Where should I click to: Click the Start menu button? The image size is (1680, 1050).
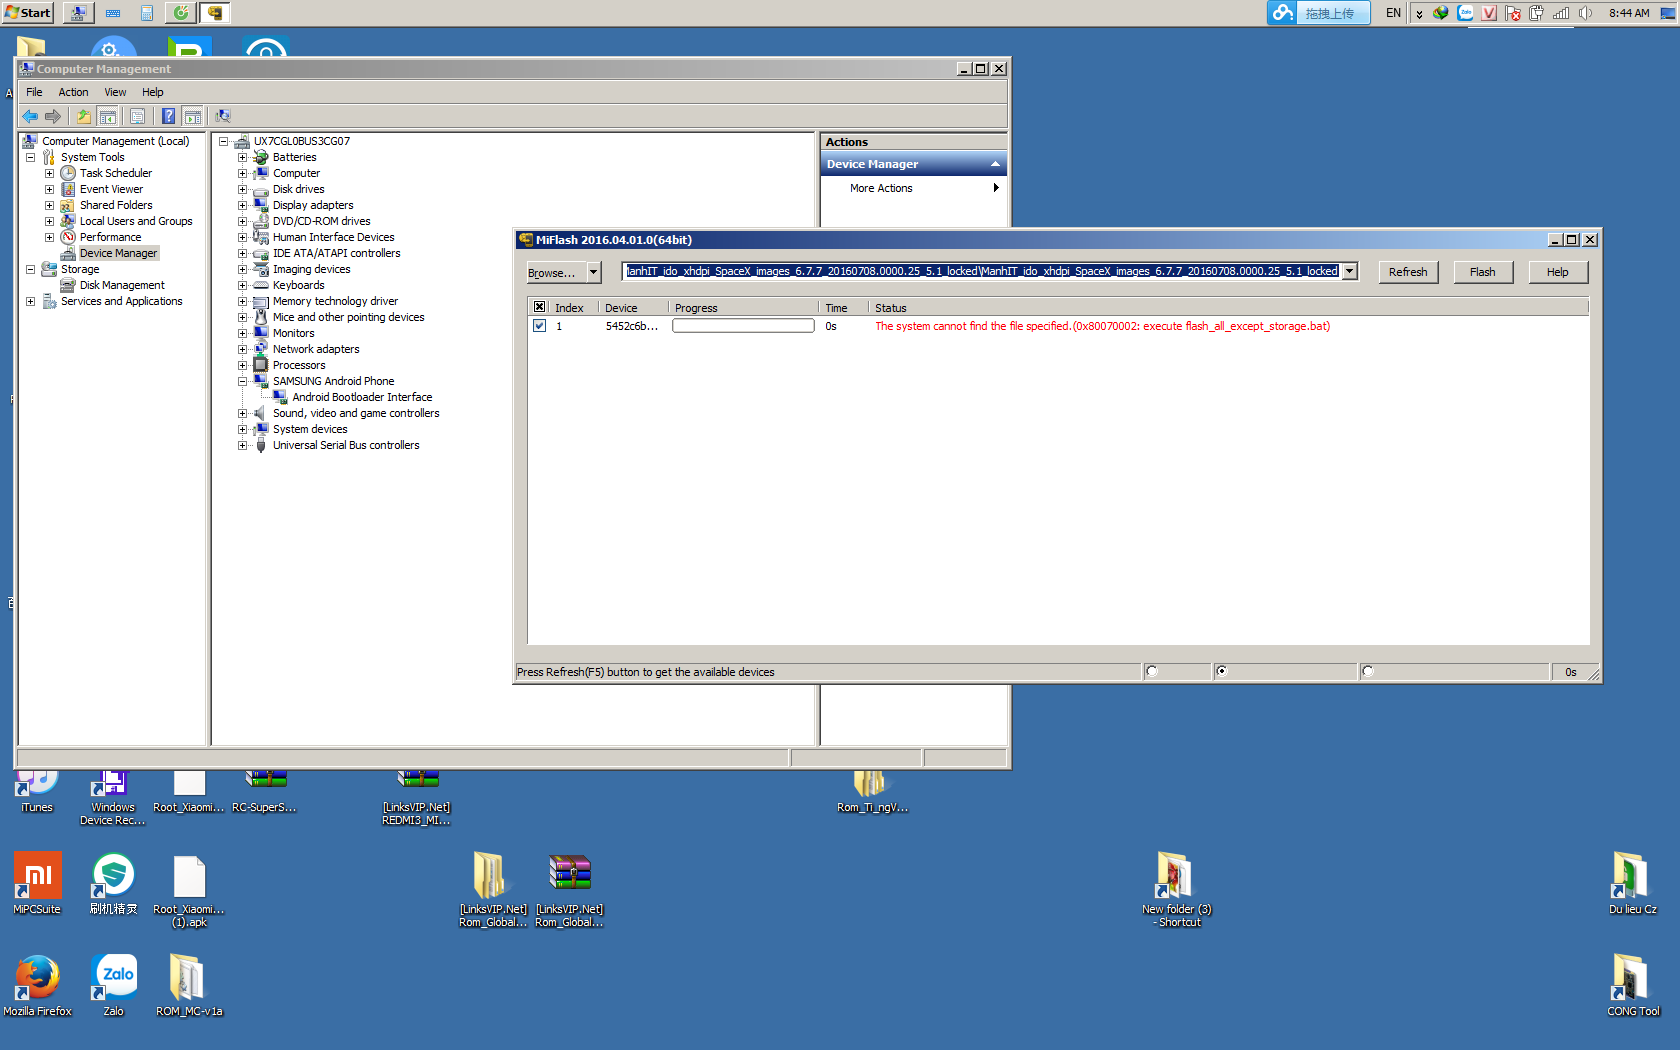27,13
